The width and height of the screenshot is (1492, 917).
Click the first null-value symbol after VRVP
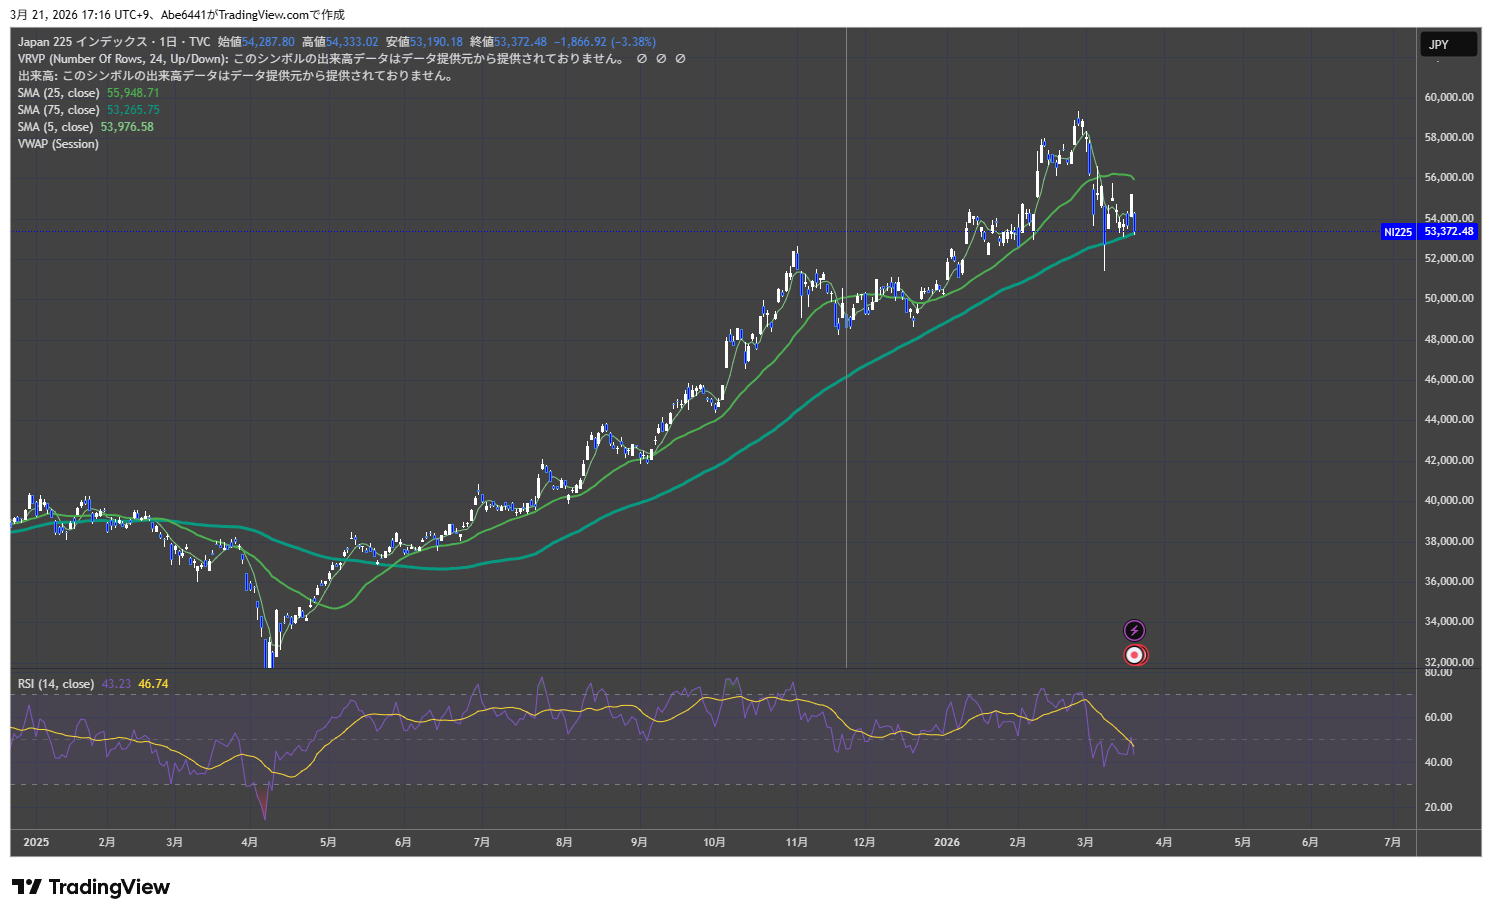[642, 59]
